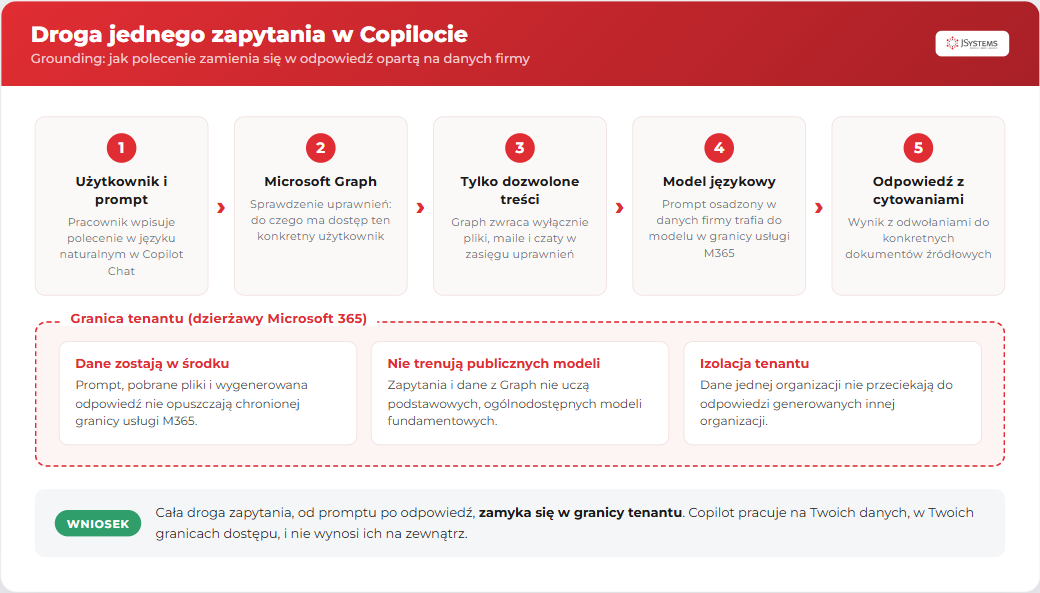Click the text "Zapytania i dane z Graph nie uczą"

515,403
